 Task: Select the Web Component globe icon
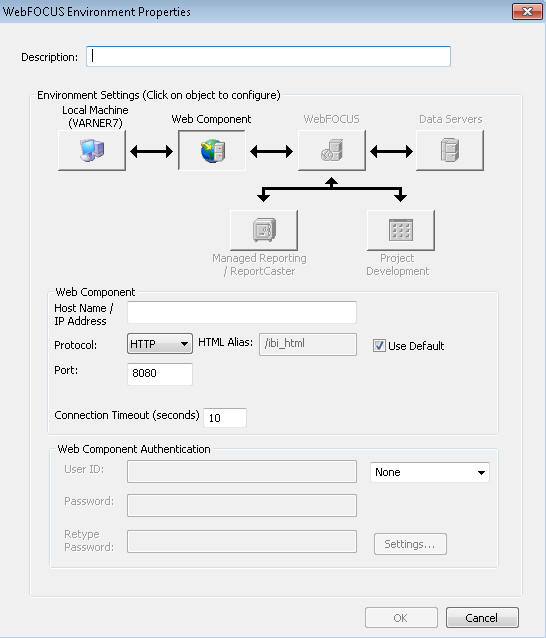[x=212, y=150]
